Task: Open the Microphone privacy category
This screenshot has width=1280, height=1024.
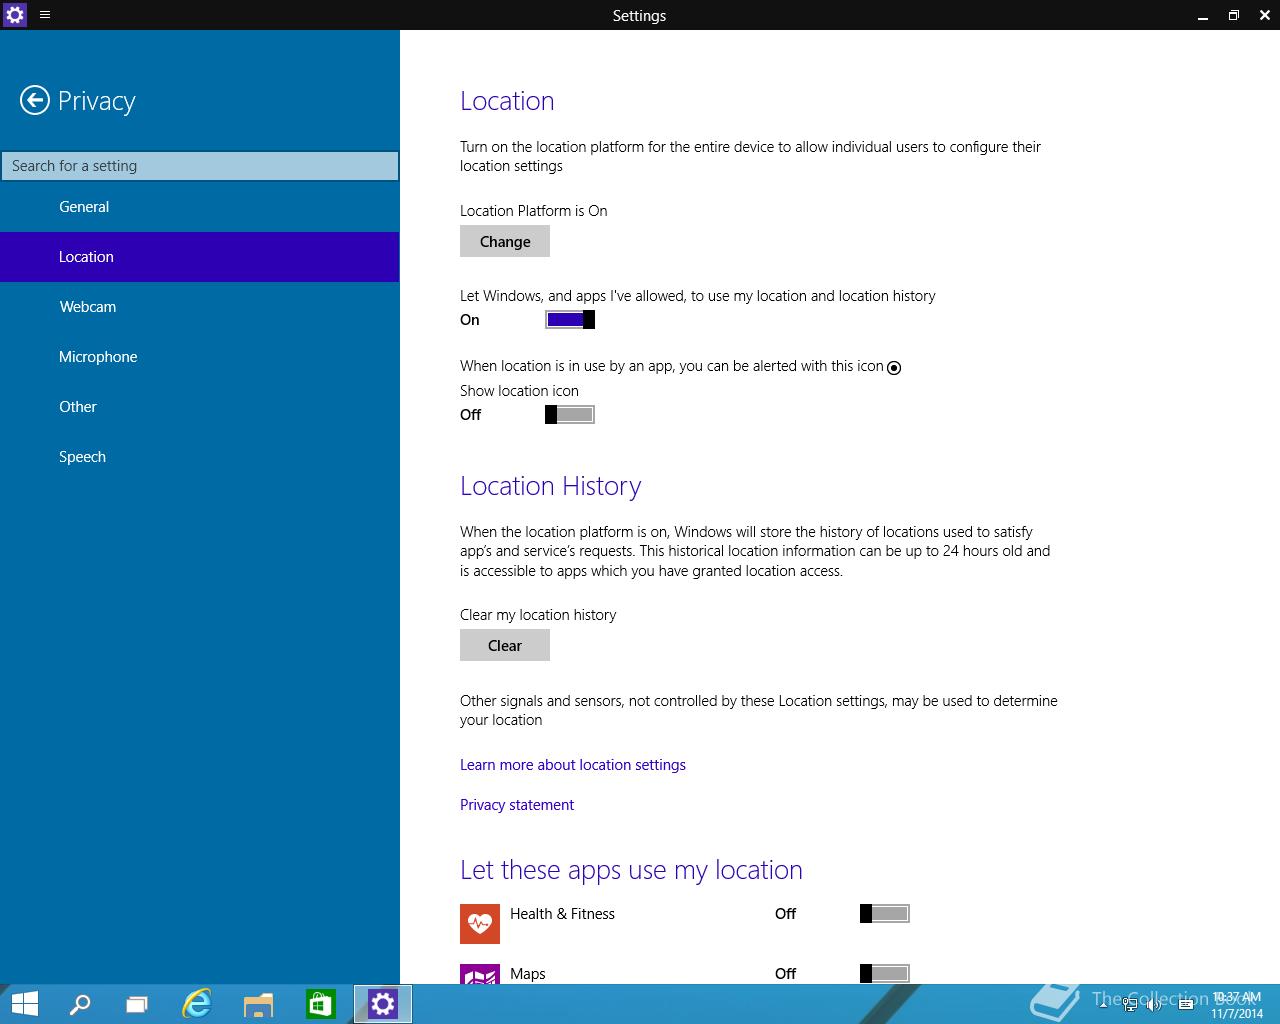Action: tap(200, 357)
